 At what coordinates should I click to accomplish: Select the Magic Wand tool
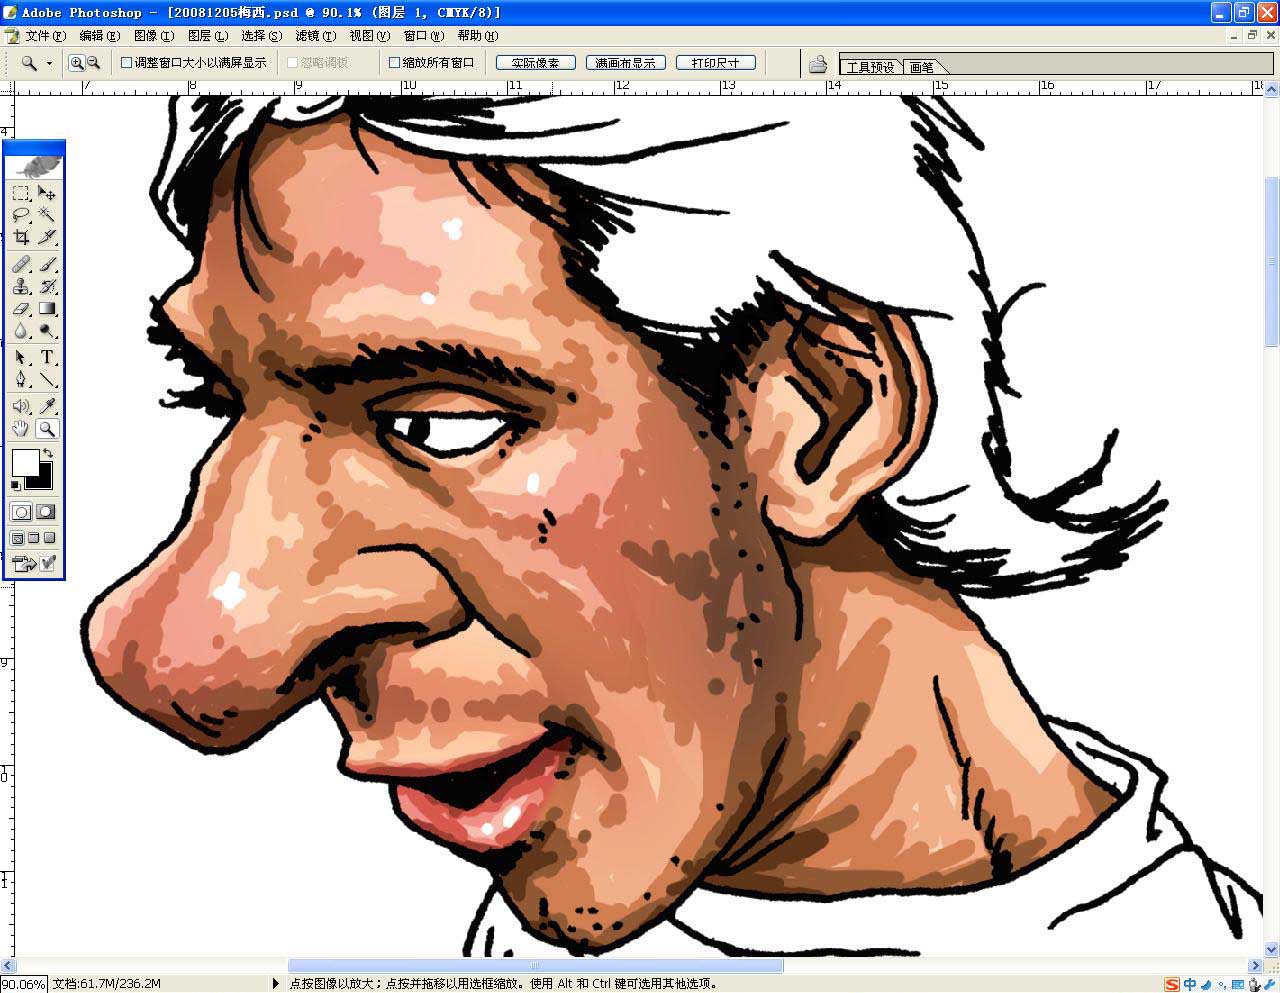(47, 215)
